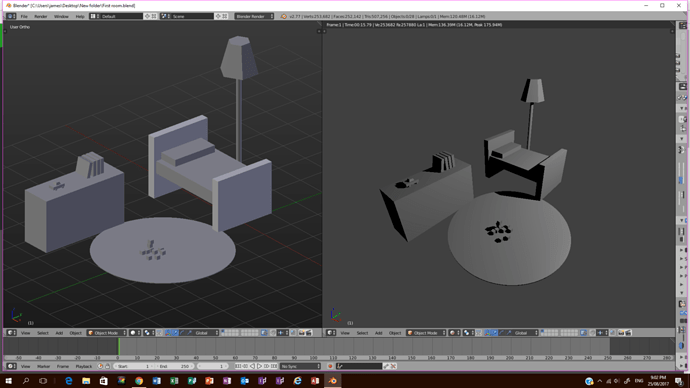Open timeline Playback menu

tap(84, 366)
